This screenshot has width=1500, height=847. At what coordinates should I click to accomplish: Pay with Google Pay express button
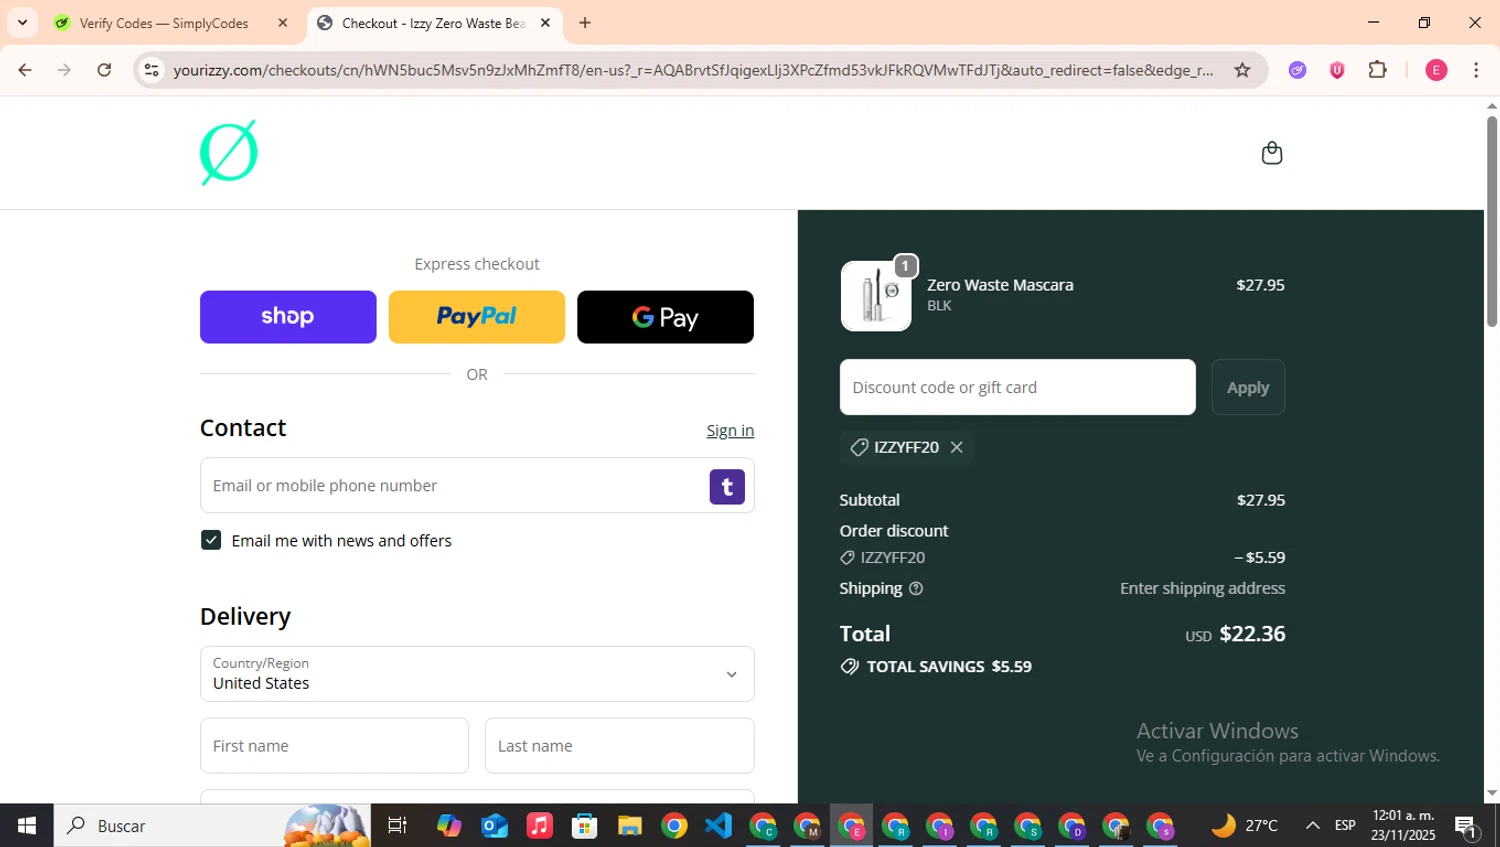pyautogui.click(x=665, y=317)
